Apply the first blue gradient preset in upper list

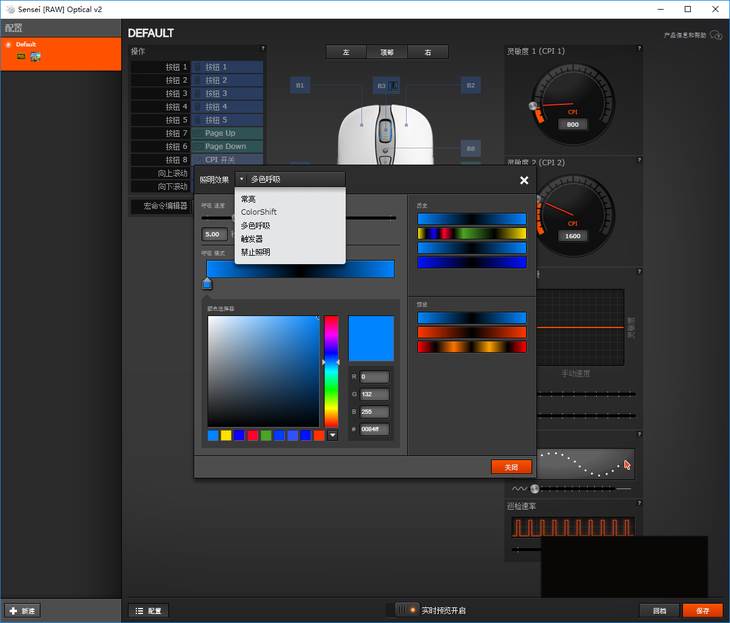coord(472,219)
